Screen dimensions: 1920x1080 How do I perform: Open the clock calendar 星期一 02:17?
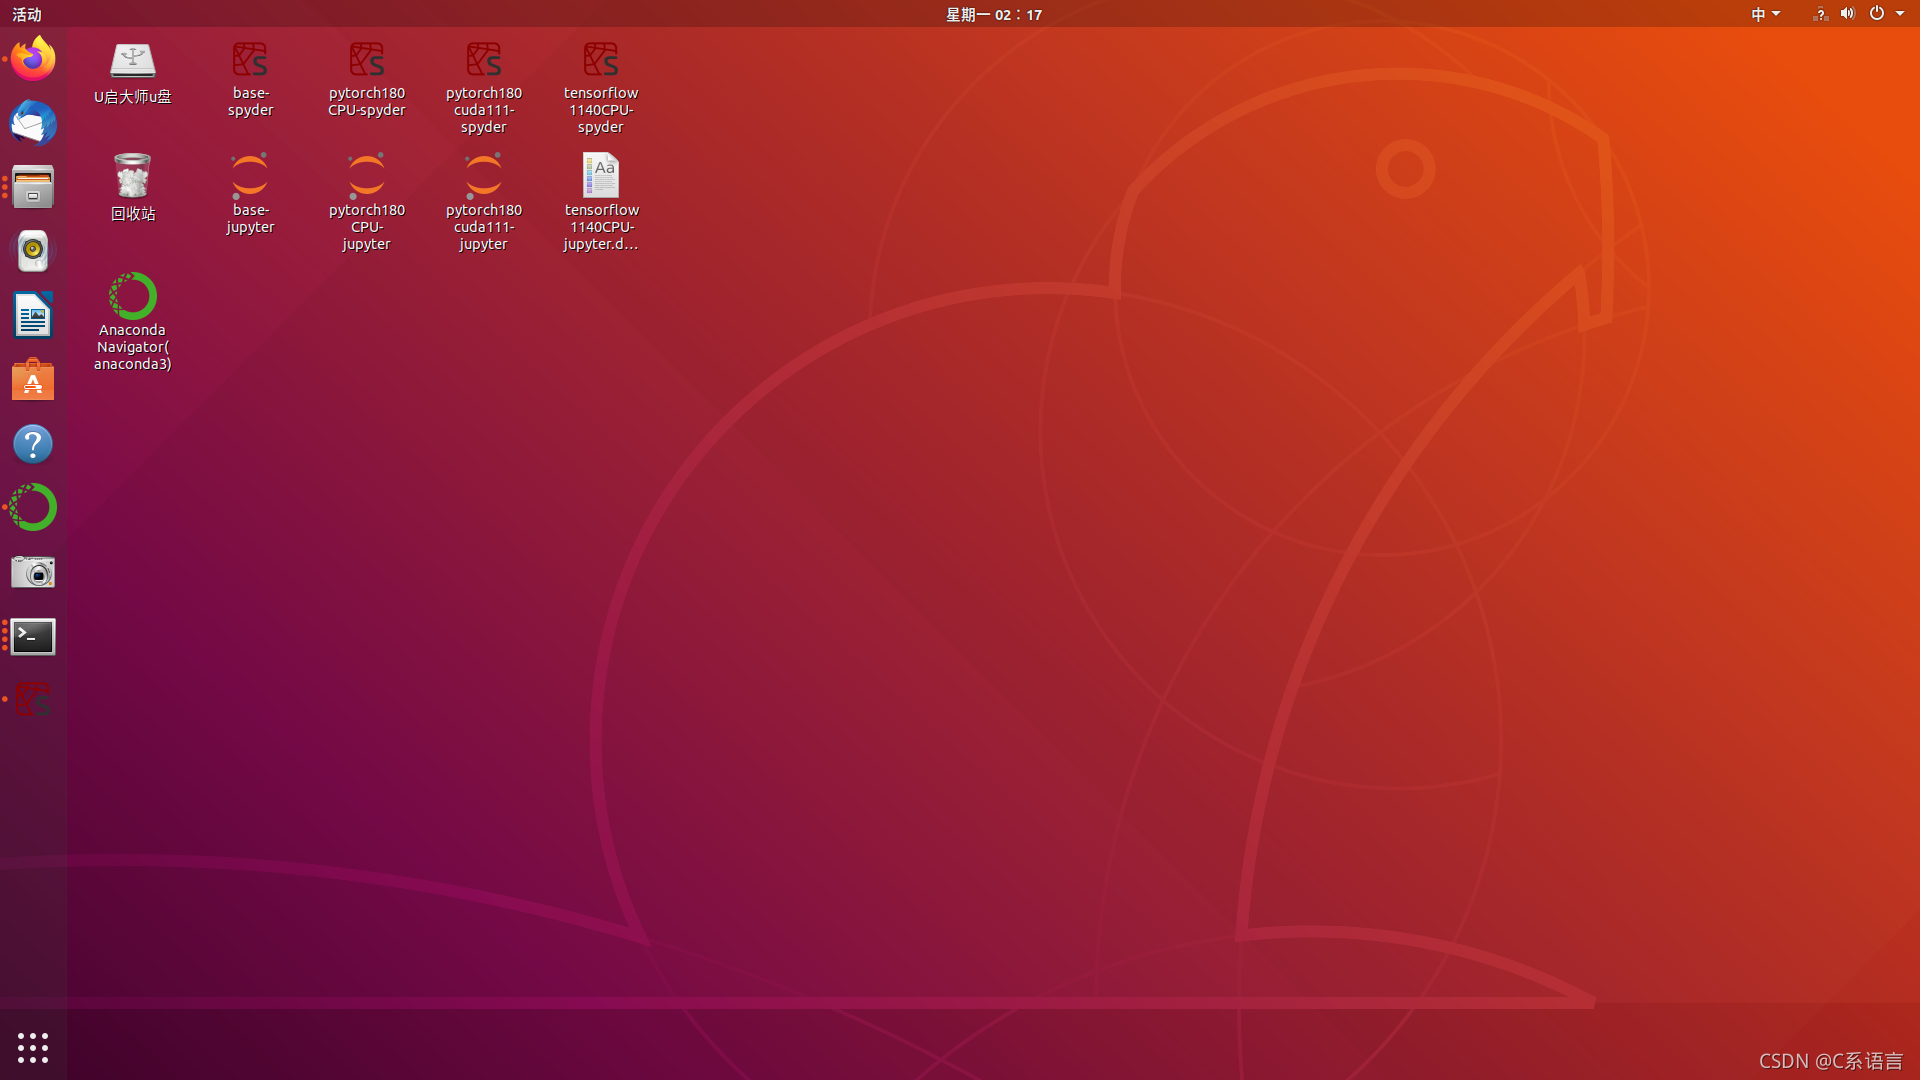pyautogui.click(x=994, y=14)
